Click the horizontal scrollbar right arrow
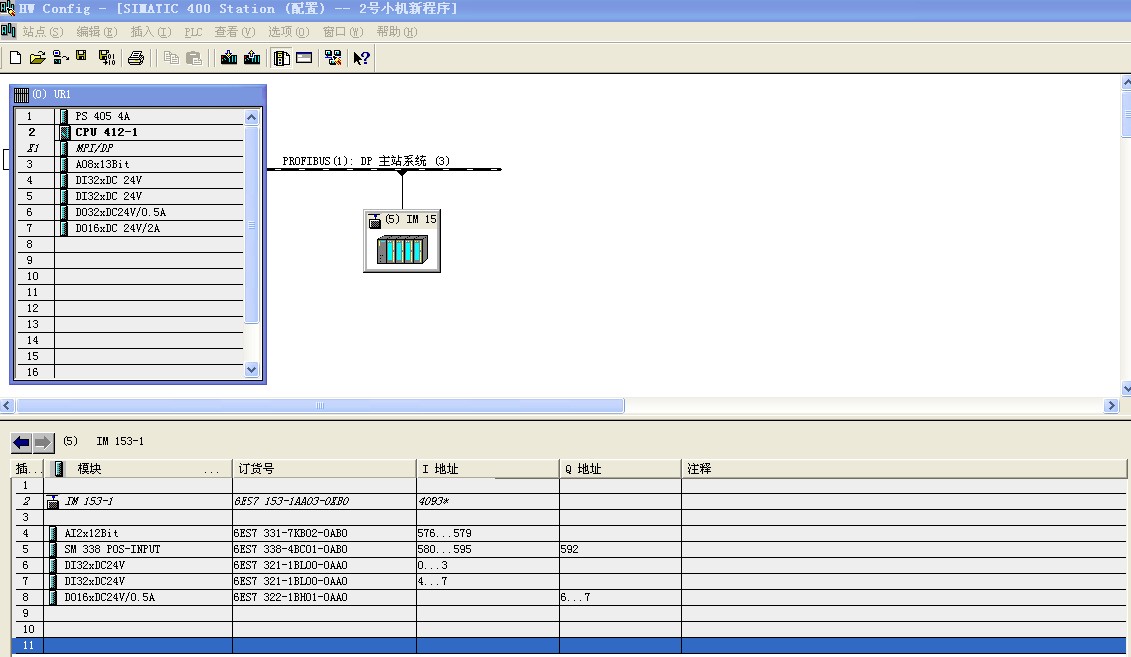The width and height of the screenshot is (1131, 657). coord(1111,406)
